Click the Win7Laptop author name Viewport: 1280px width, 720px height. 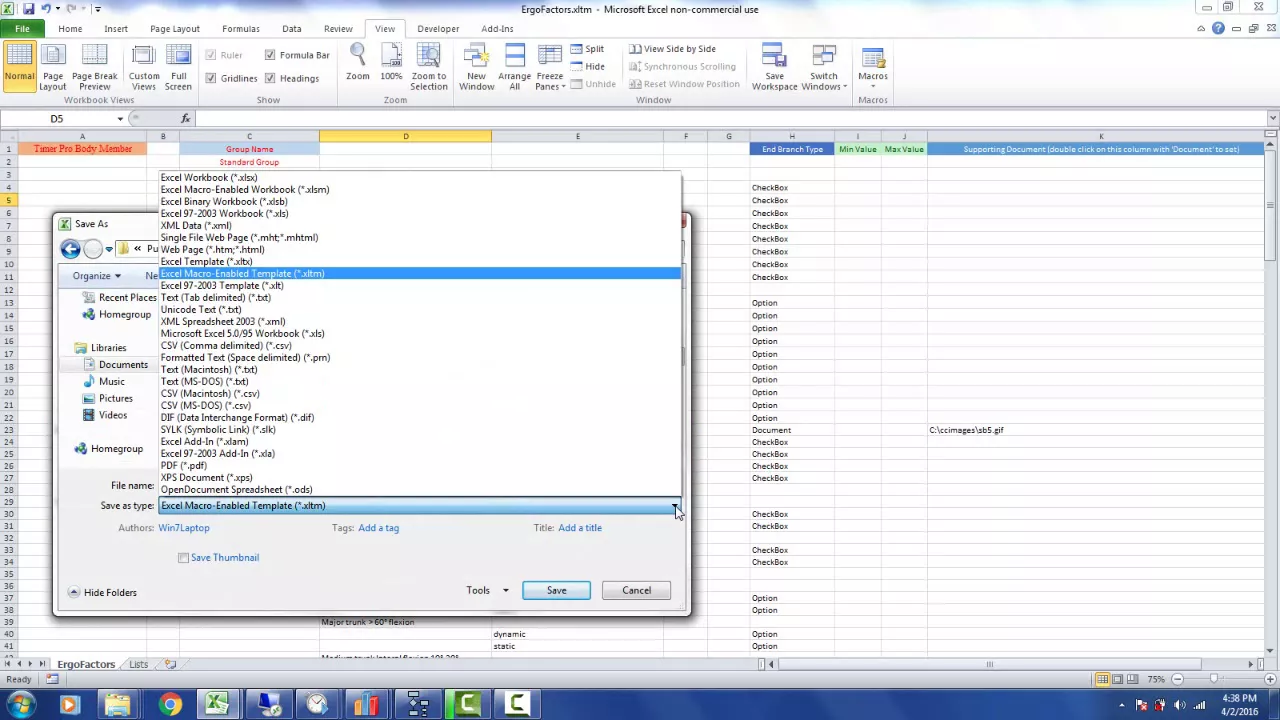point(184,528)
